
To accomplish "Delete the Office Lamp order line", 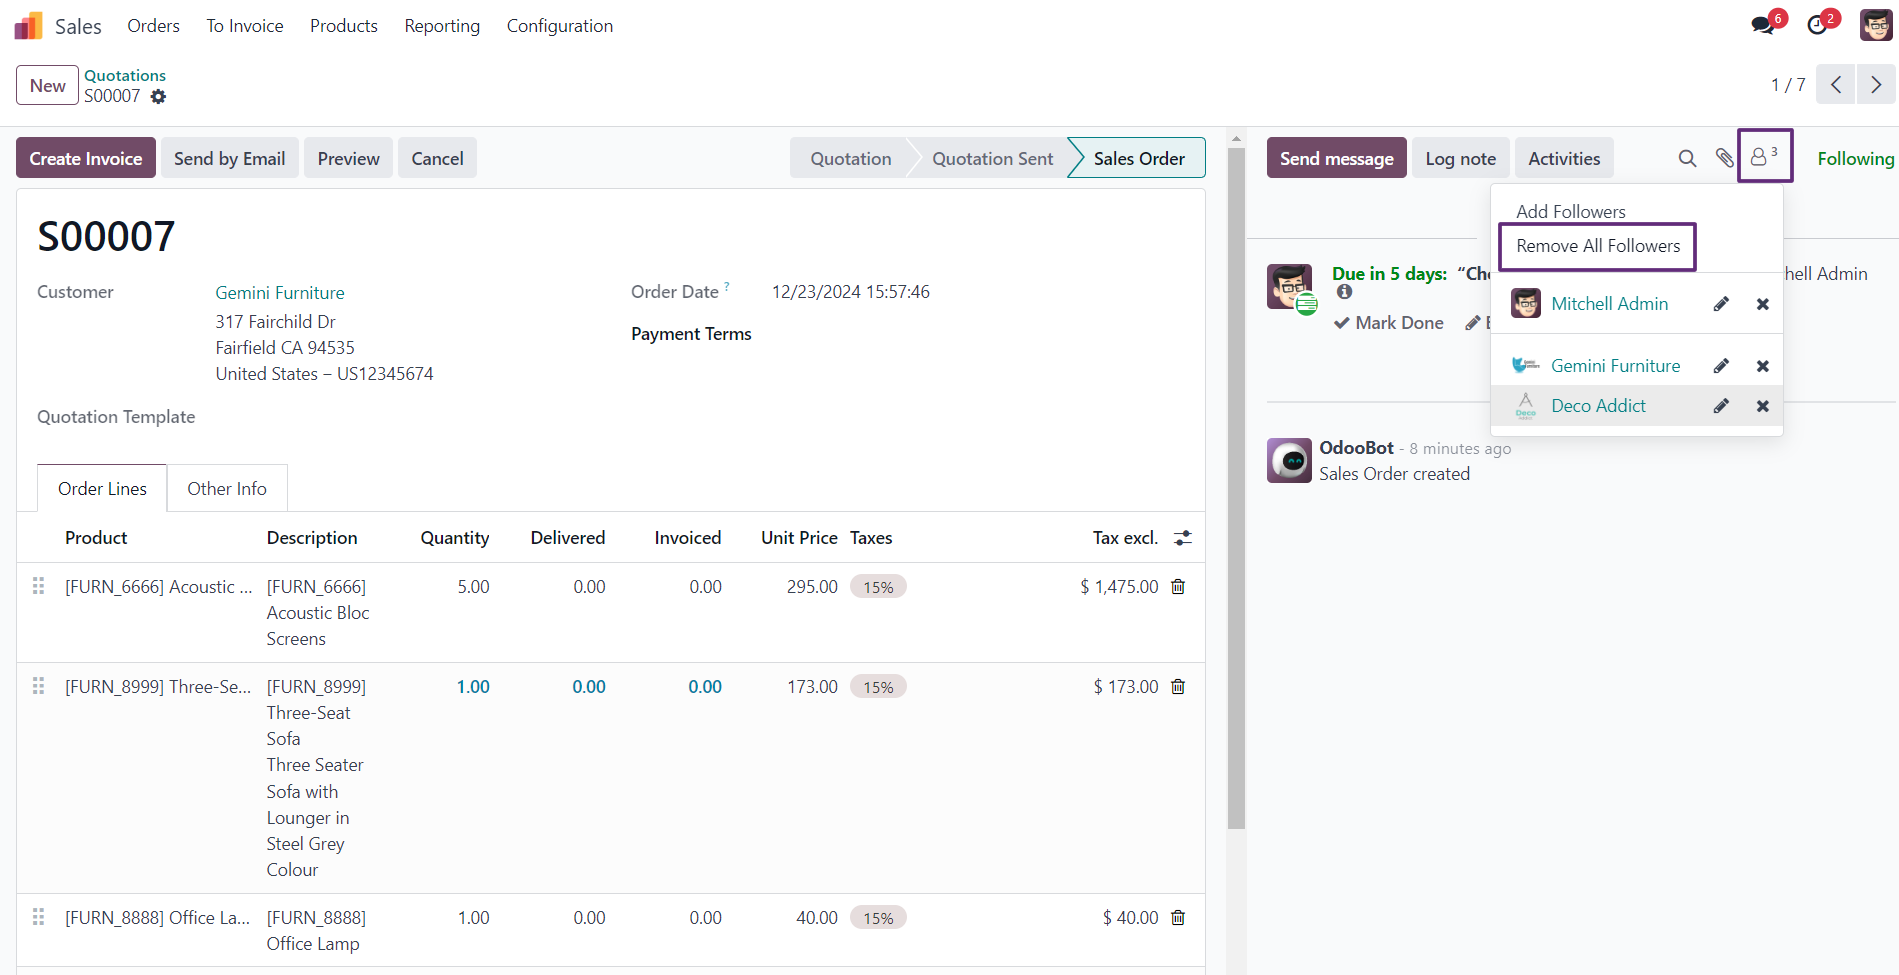I will pyautogui.click(x=1178, y=918).
